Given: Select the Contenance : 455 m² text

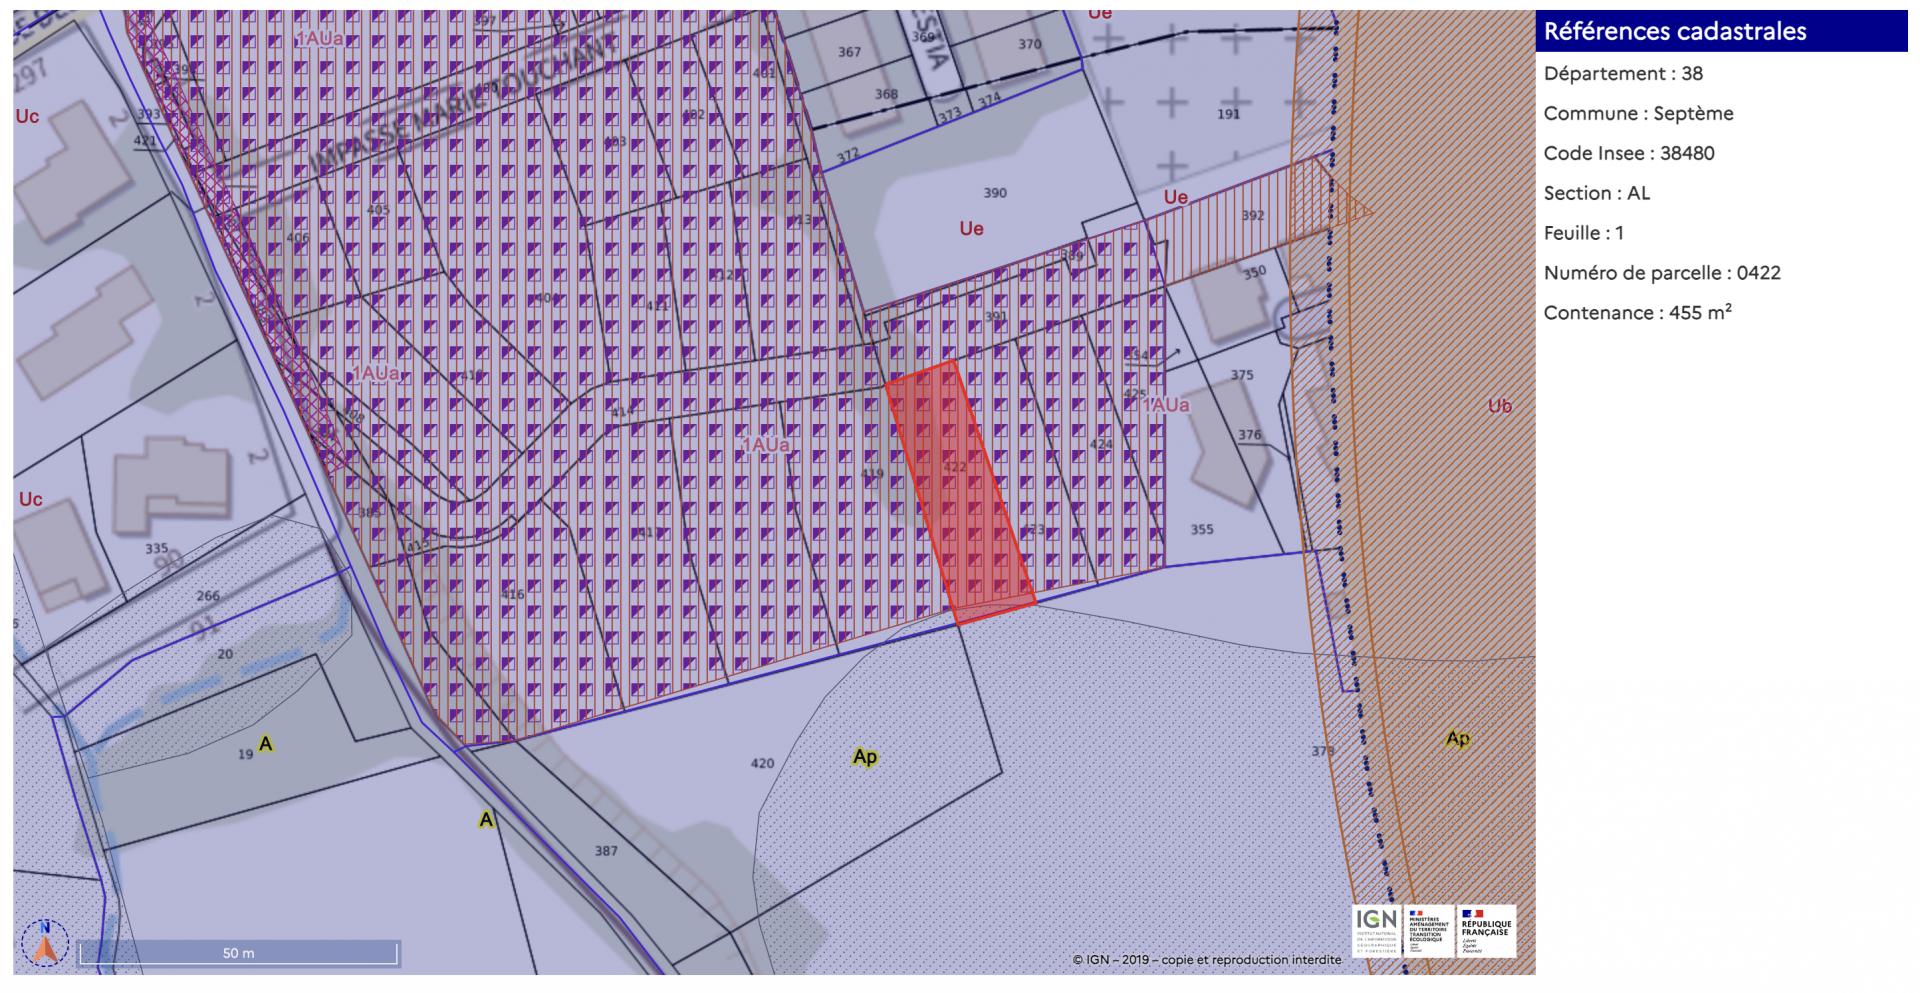Looking at the screenshot, I should pyautogui.click(x=1637, y=313).
